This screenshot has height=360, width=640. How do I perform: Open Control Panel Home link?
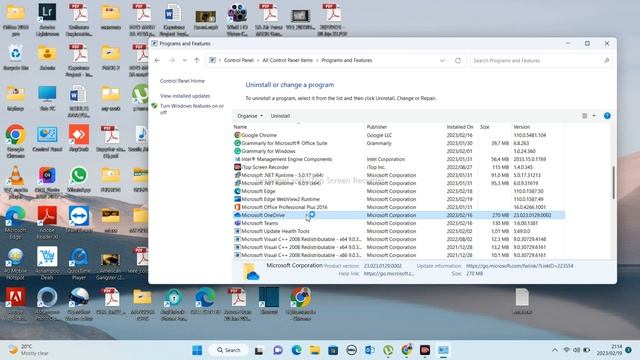(182, 81)
